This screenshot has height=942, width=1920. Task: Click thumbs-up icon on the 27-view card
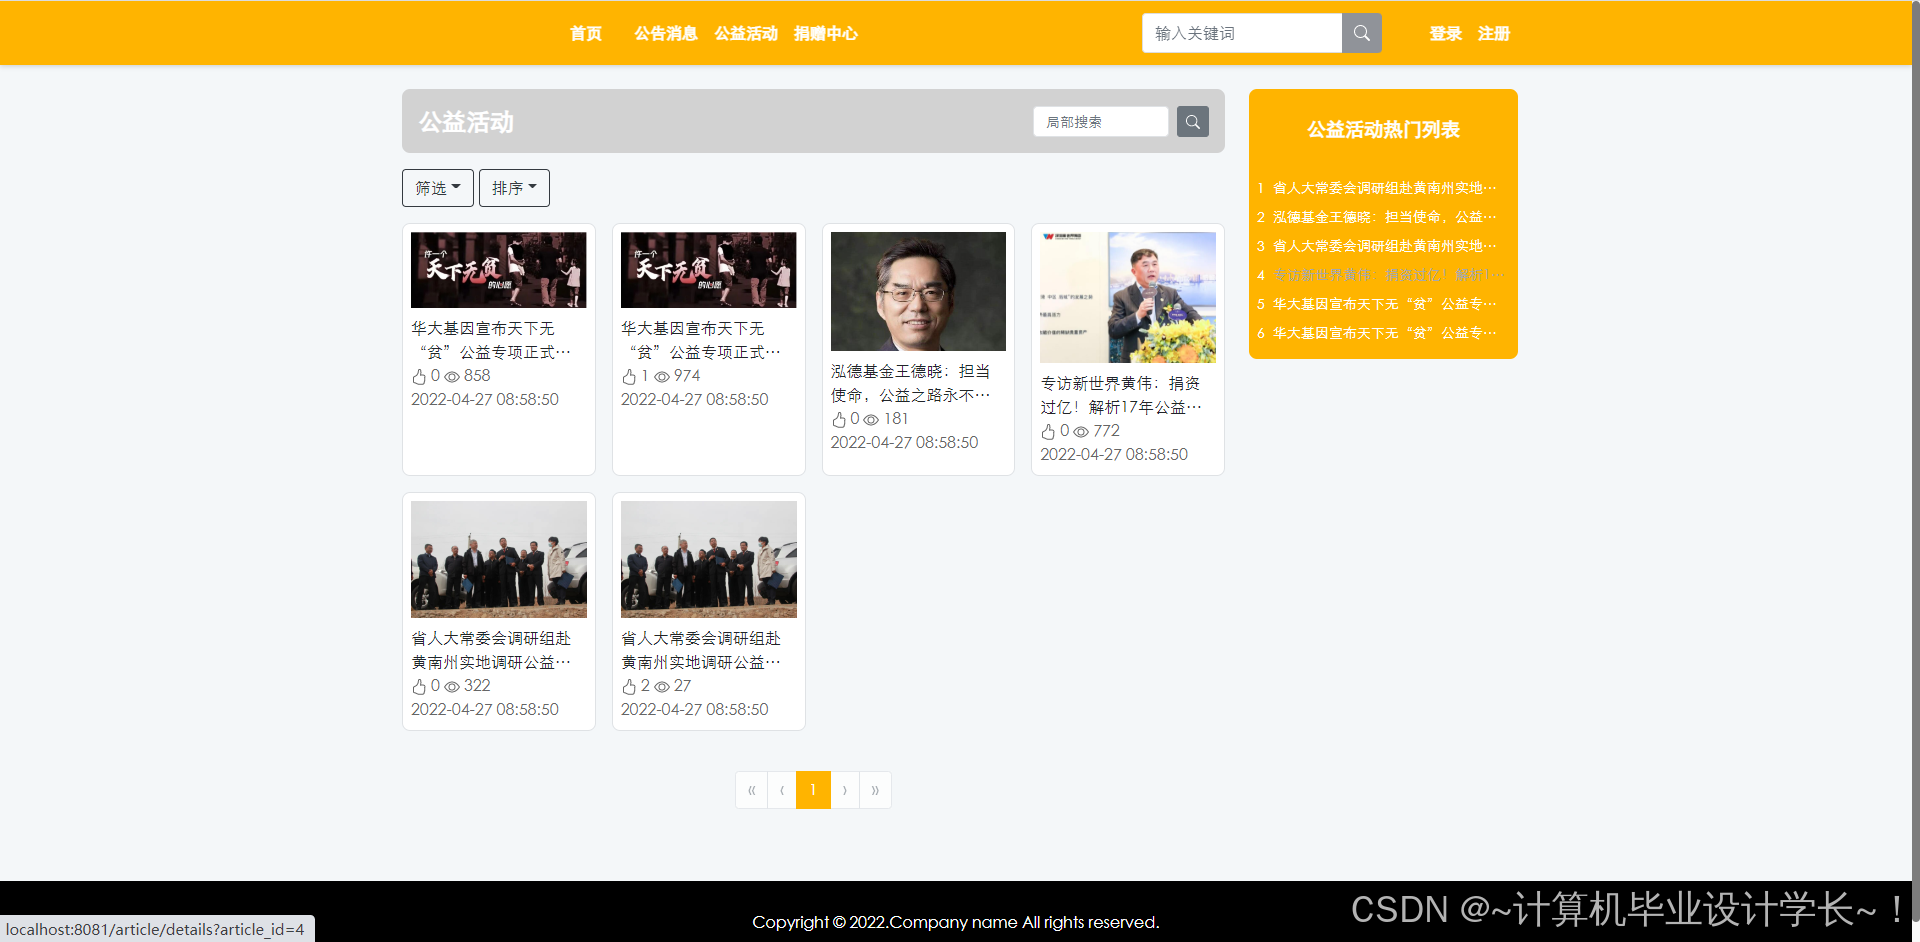[x=629, y=687]
